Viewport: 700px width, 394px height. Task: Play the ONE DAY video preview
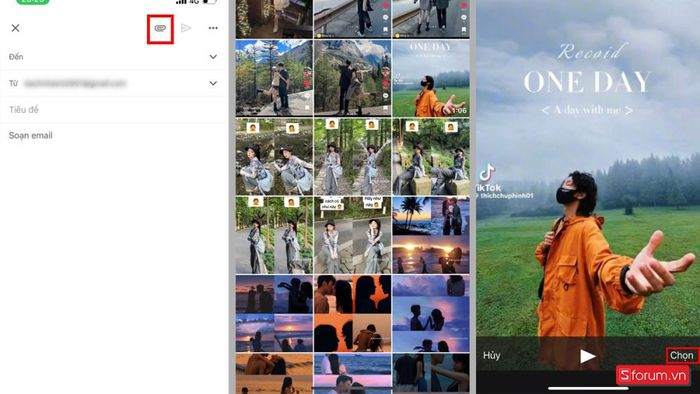point(587,356)
